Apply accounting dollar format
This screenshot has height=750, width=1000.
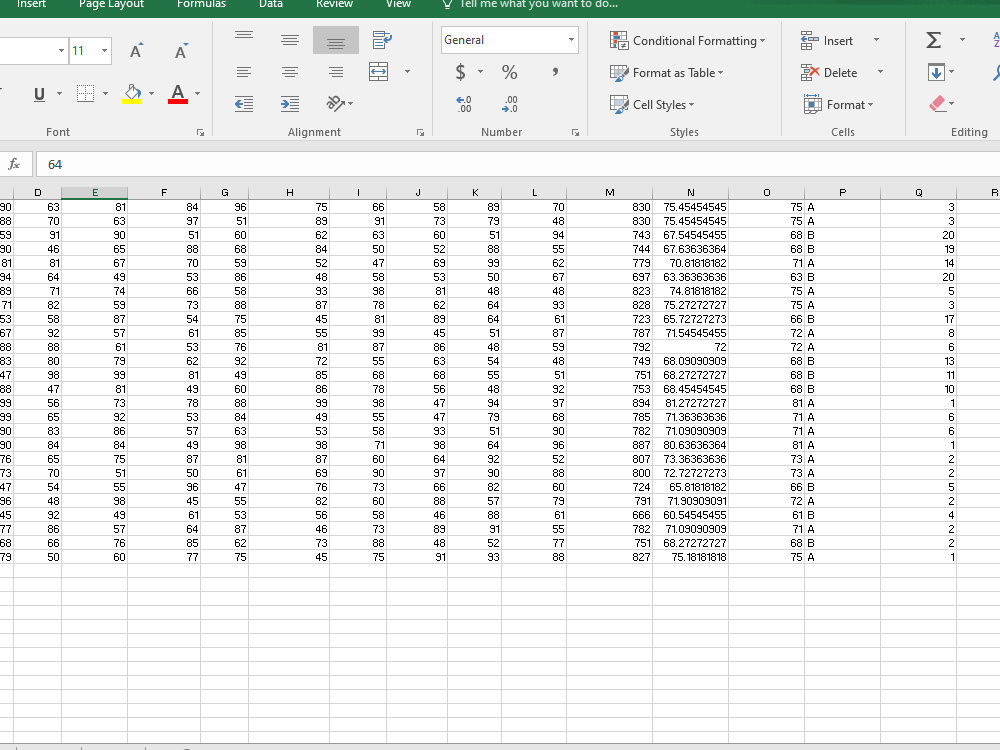(460, 72)
